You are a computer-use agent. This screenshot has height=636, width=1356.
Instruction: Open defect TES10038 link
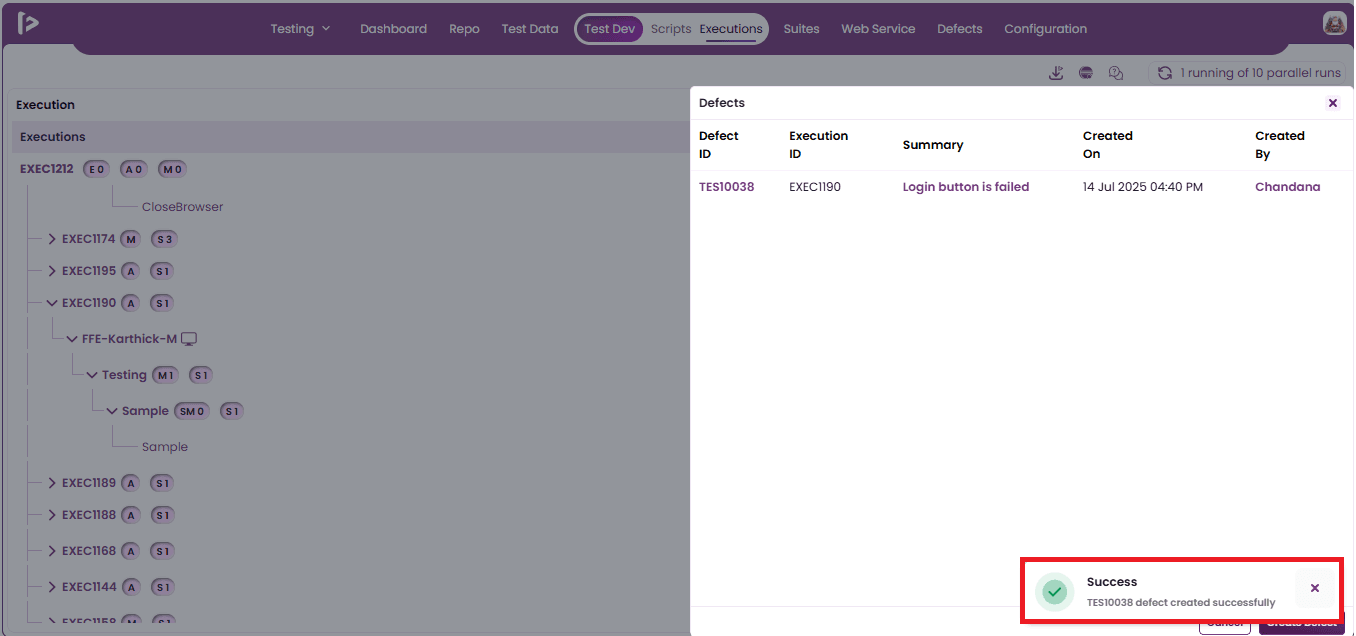point(726,187)
